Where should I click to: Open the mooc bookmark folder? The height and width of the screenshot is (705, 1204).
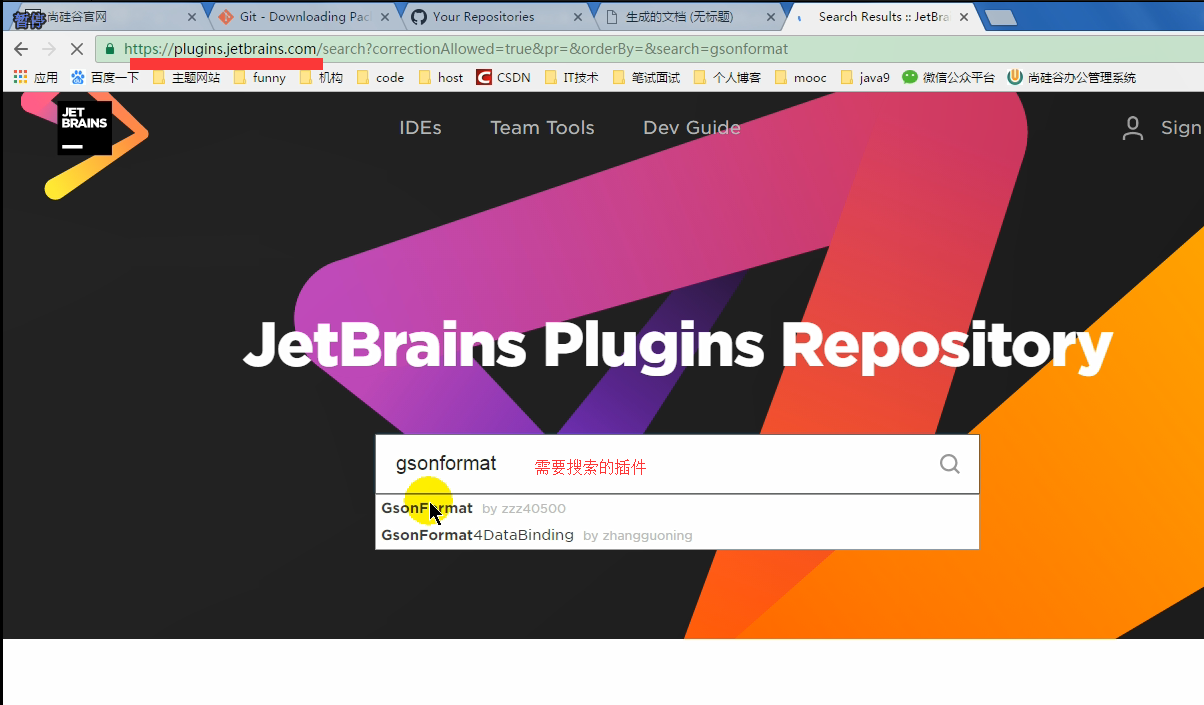pos(801,77)
